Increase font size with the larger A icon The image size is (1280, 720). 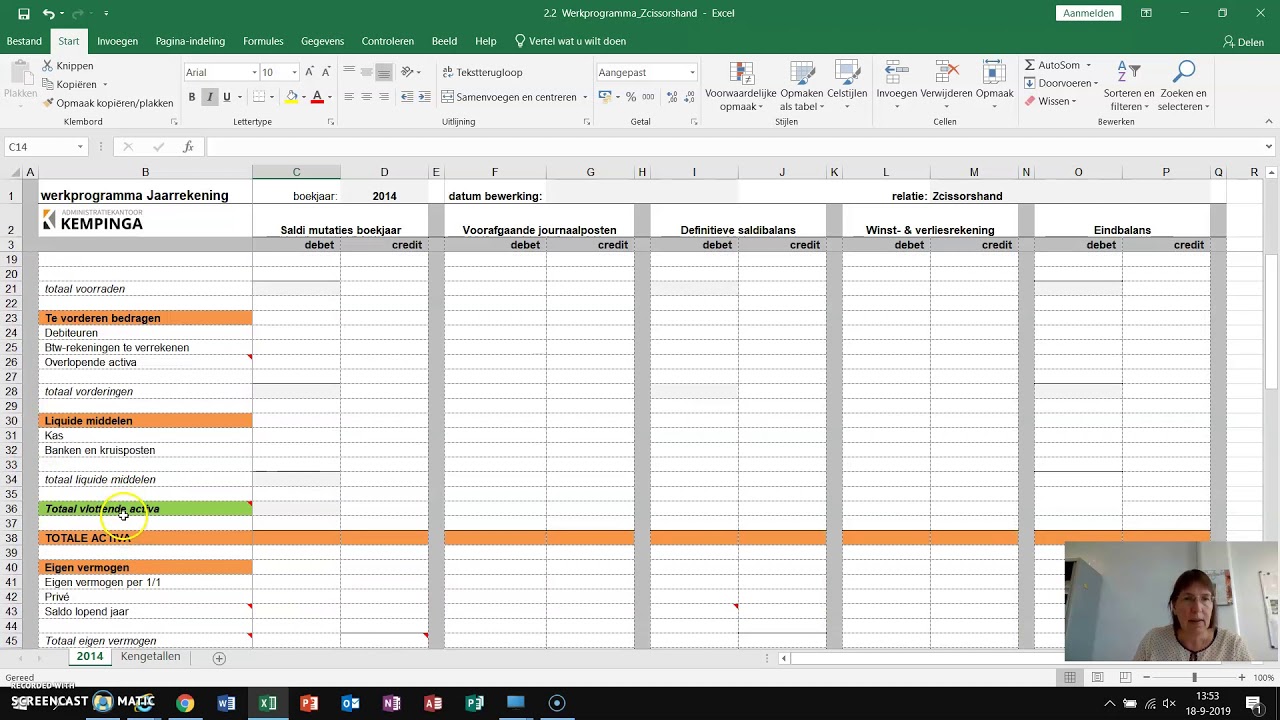click(309, 72)
